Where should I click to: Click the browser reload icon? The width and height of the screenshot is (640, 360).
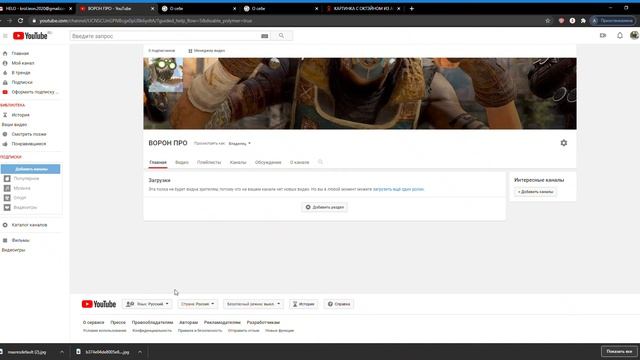pos(20,20)
